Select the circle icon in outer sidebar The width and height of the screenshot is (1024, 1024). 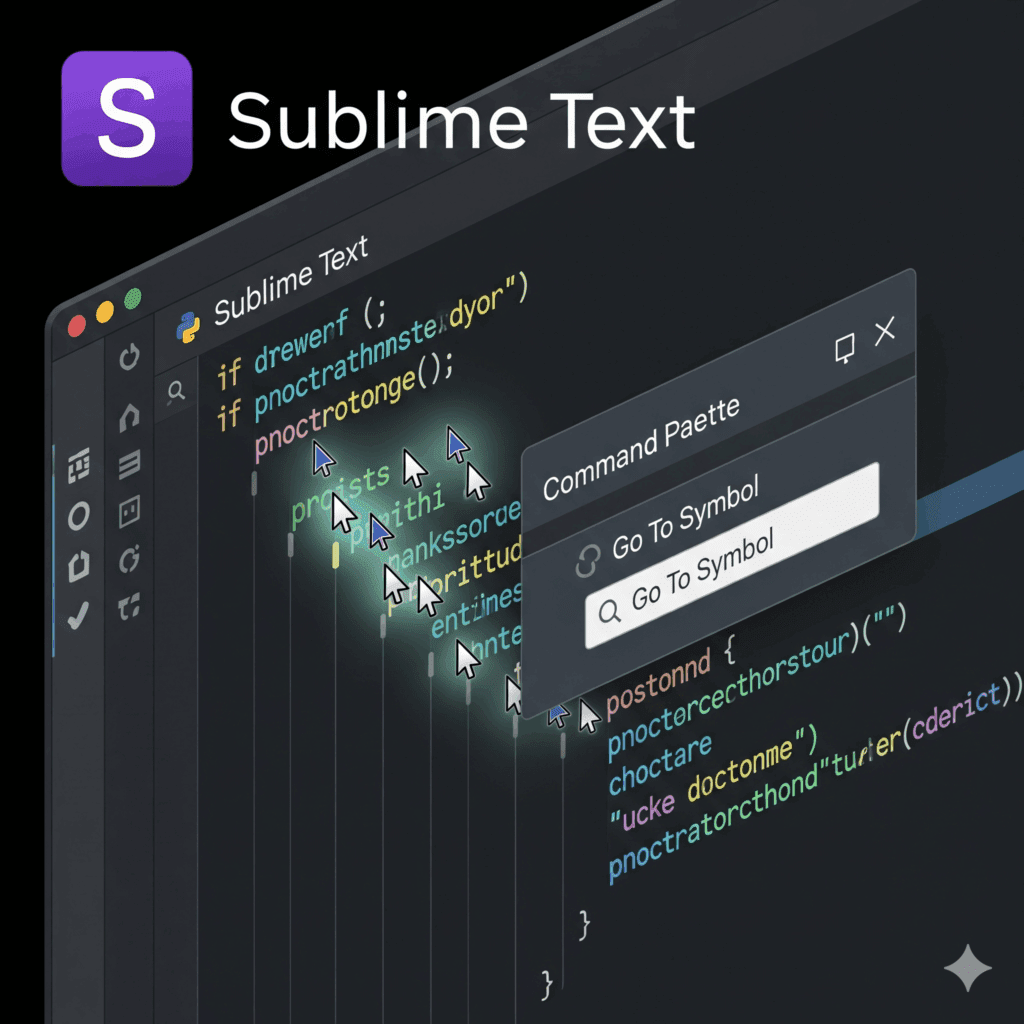pos(78,517)
